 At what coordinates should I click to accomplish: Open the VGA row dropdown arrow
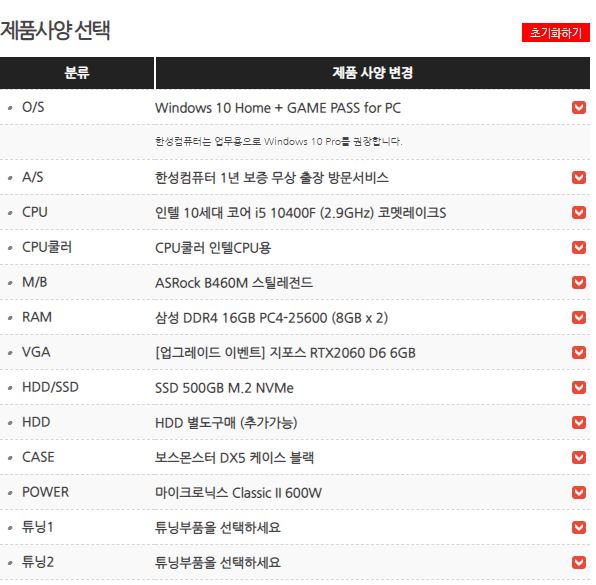[x=579, y=352]
